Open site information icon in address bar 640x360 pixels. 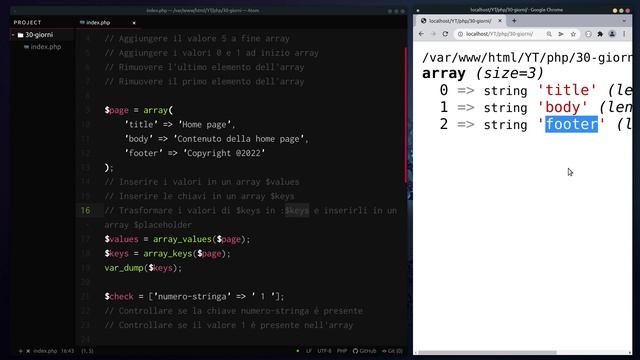tap(460, 34)
